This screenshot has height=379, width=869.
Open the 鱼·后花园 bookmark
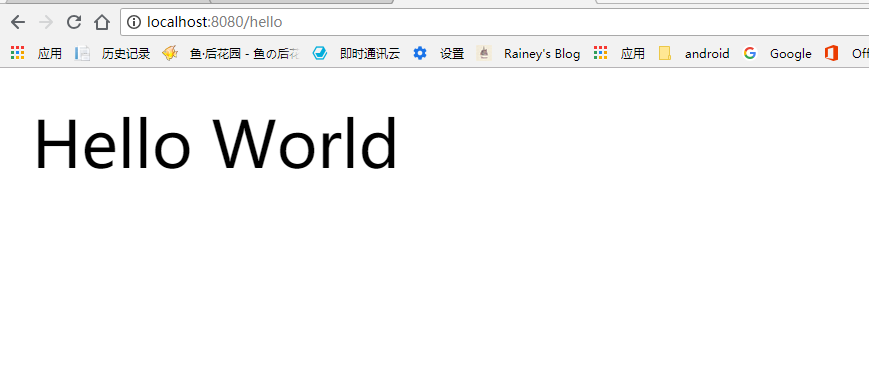point(244,54)
